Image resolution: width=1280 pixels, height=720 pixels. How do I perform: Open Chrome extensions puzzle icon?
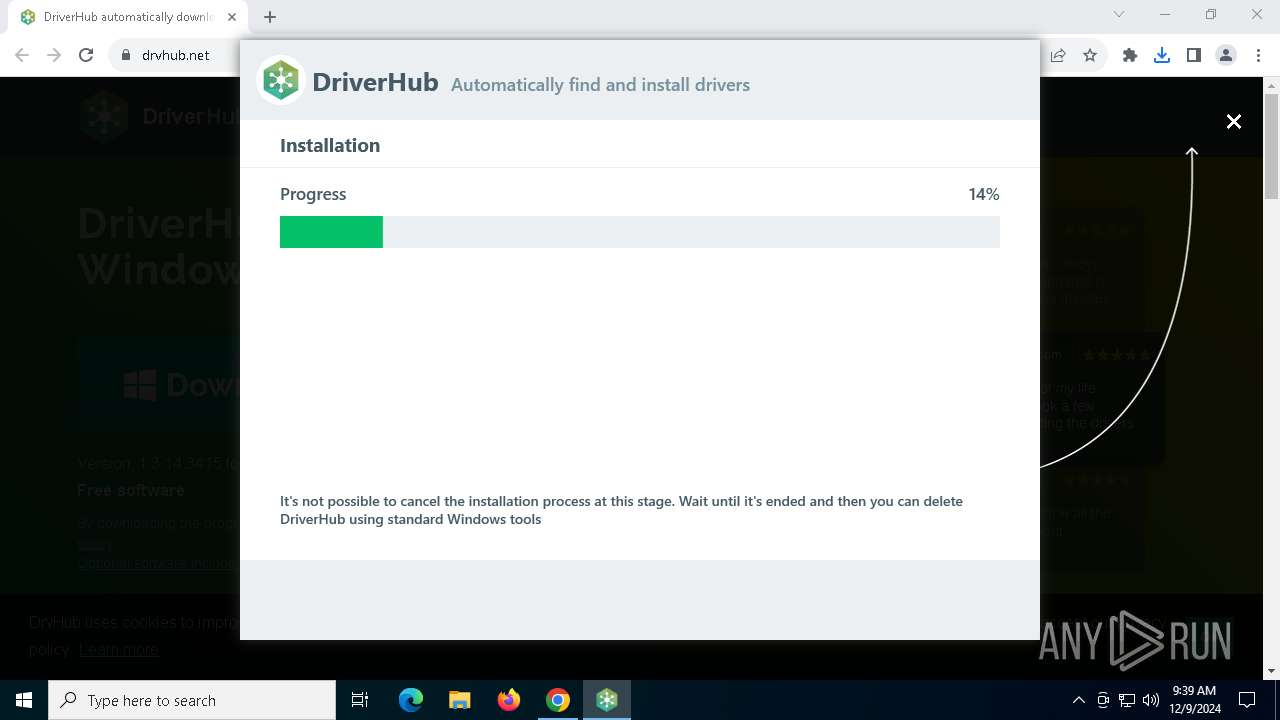click(x=1130, y=55)
